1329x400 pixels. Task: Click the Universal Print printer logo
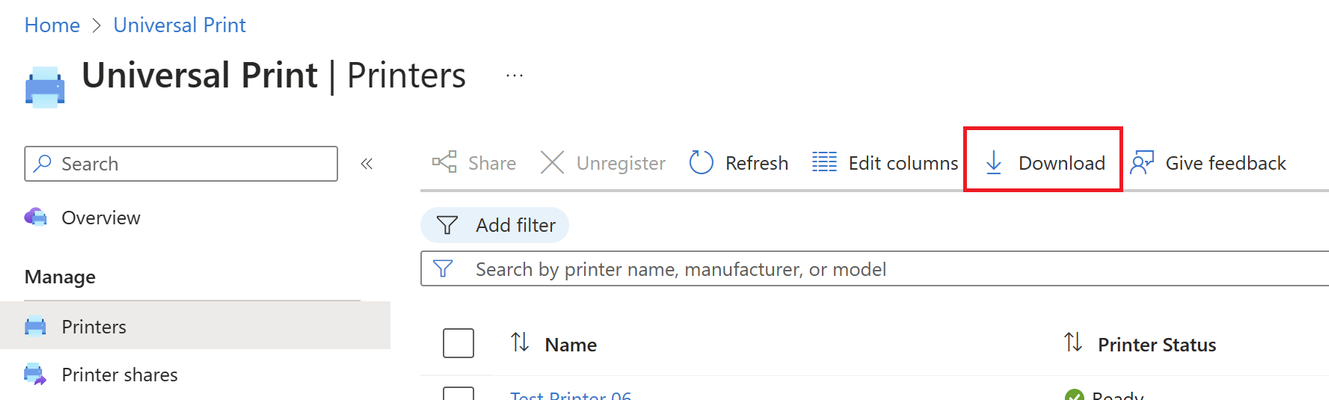click(45, 87)
